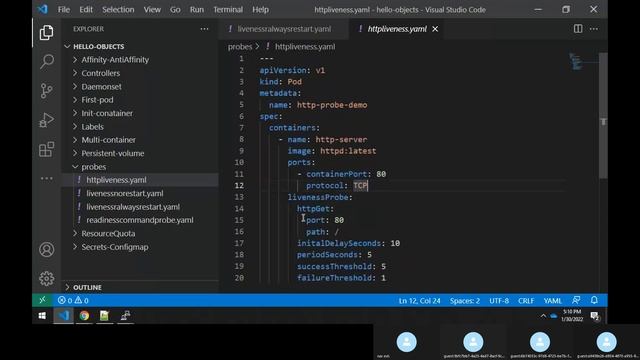Open readinesscommandprobe.yaml in explorer
Viewport: 640px width, 360px height.
[141, 220]
